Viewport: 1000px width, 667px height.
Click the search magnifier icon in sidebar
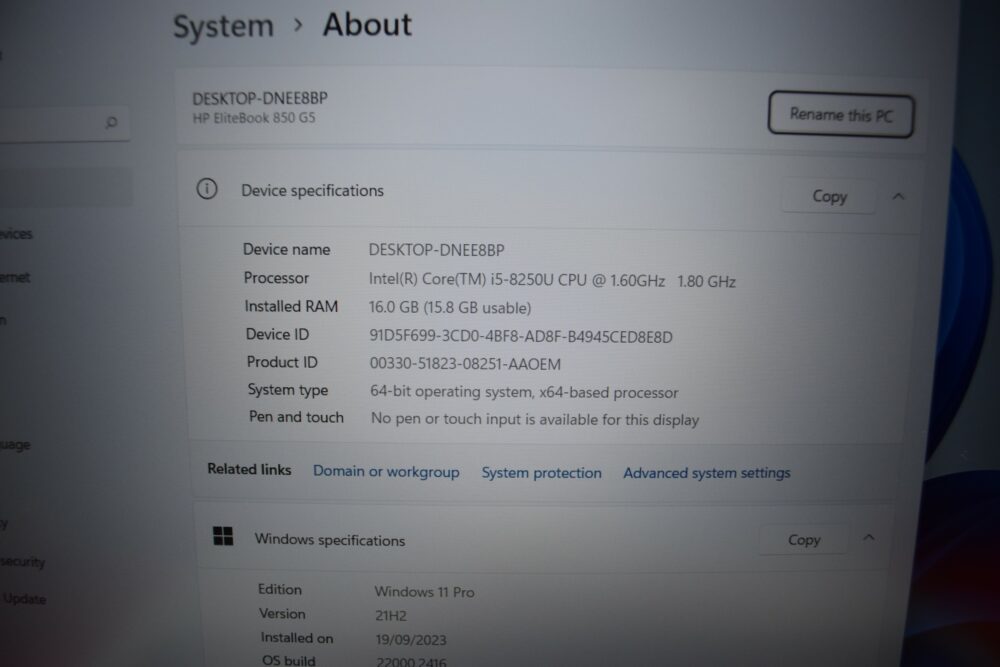(111, 122)
